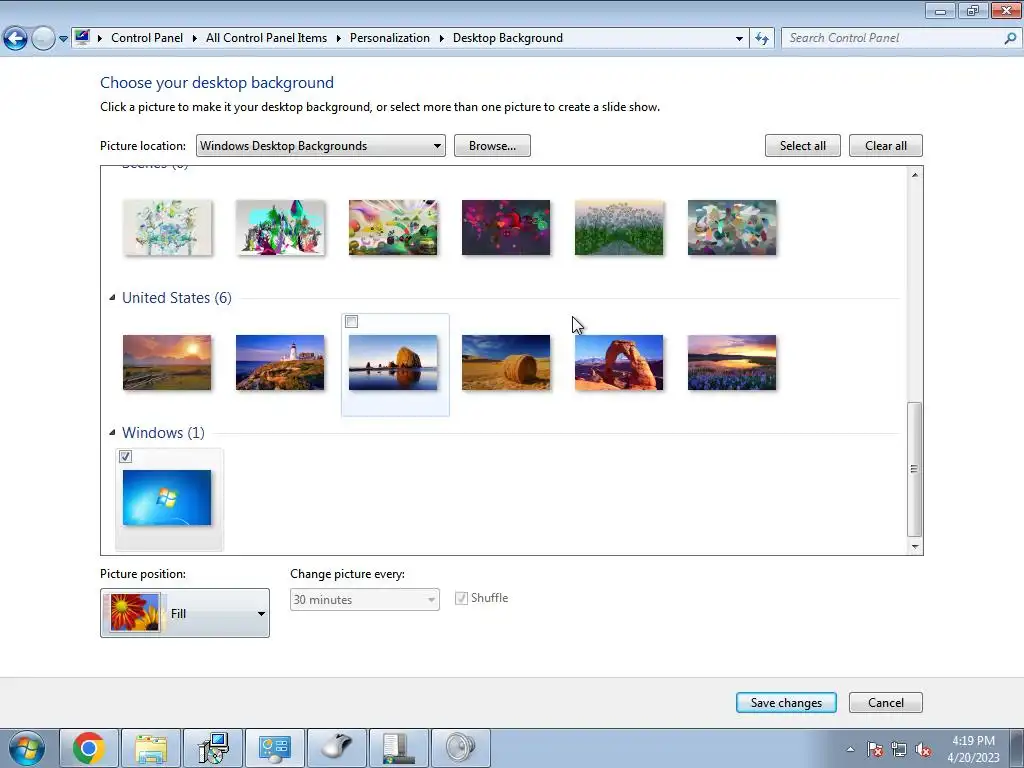Open Picture location dropdown
The height and width of the screenshot is (768, 1024).
[321, 146]
